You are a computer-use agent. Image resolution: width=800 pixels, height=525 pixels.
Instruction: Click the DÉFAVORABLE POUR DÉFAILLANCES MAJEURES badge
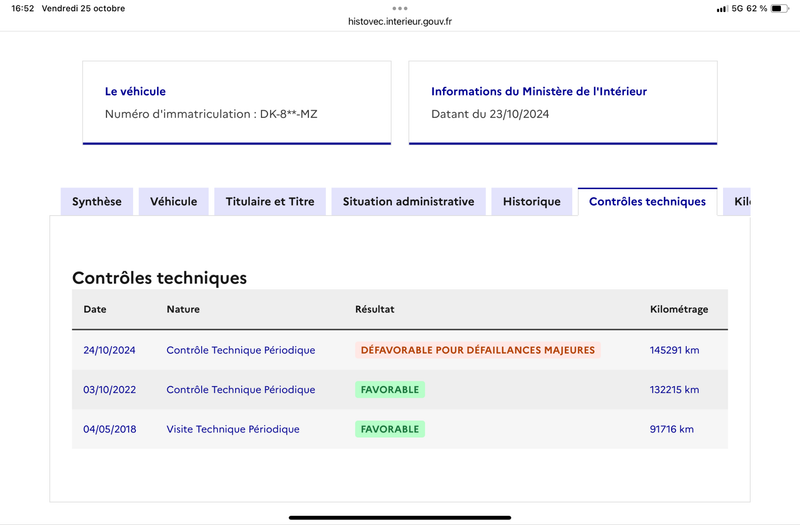coord(478,350)
